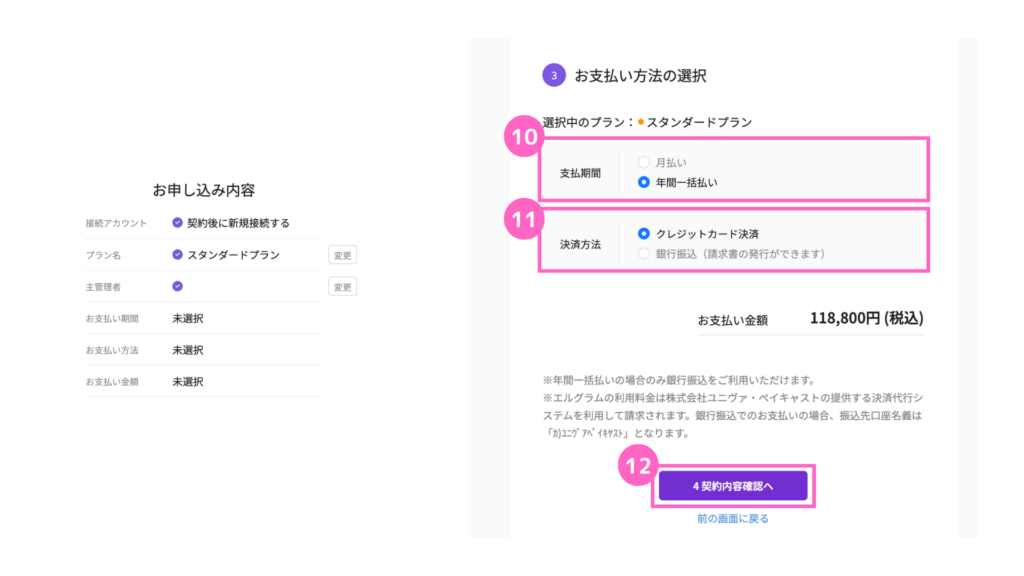This screenshot has height=576, width=1024.
Task: Select 銀行振込 radio option
Action: (644, 254)
